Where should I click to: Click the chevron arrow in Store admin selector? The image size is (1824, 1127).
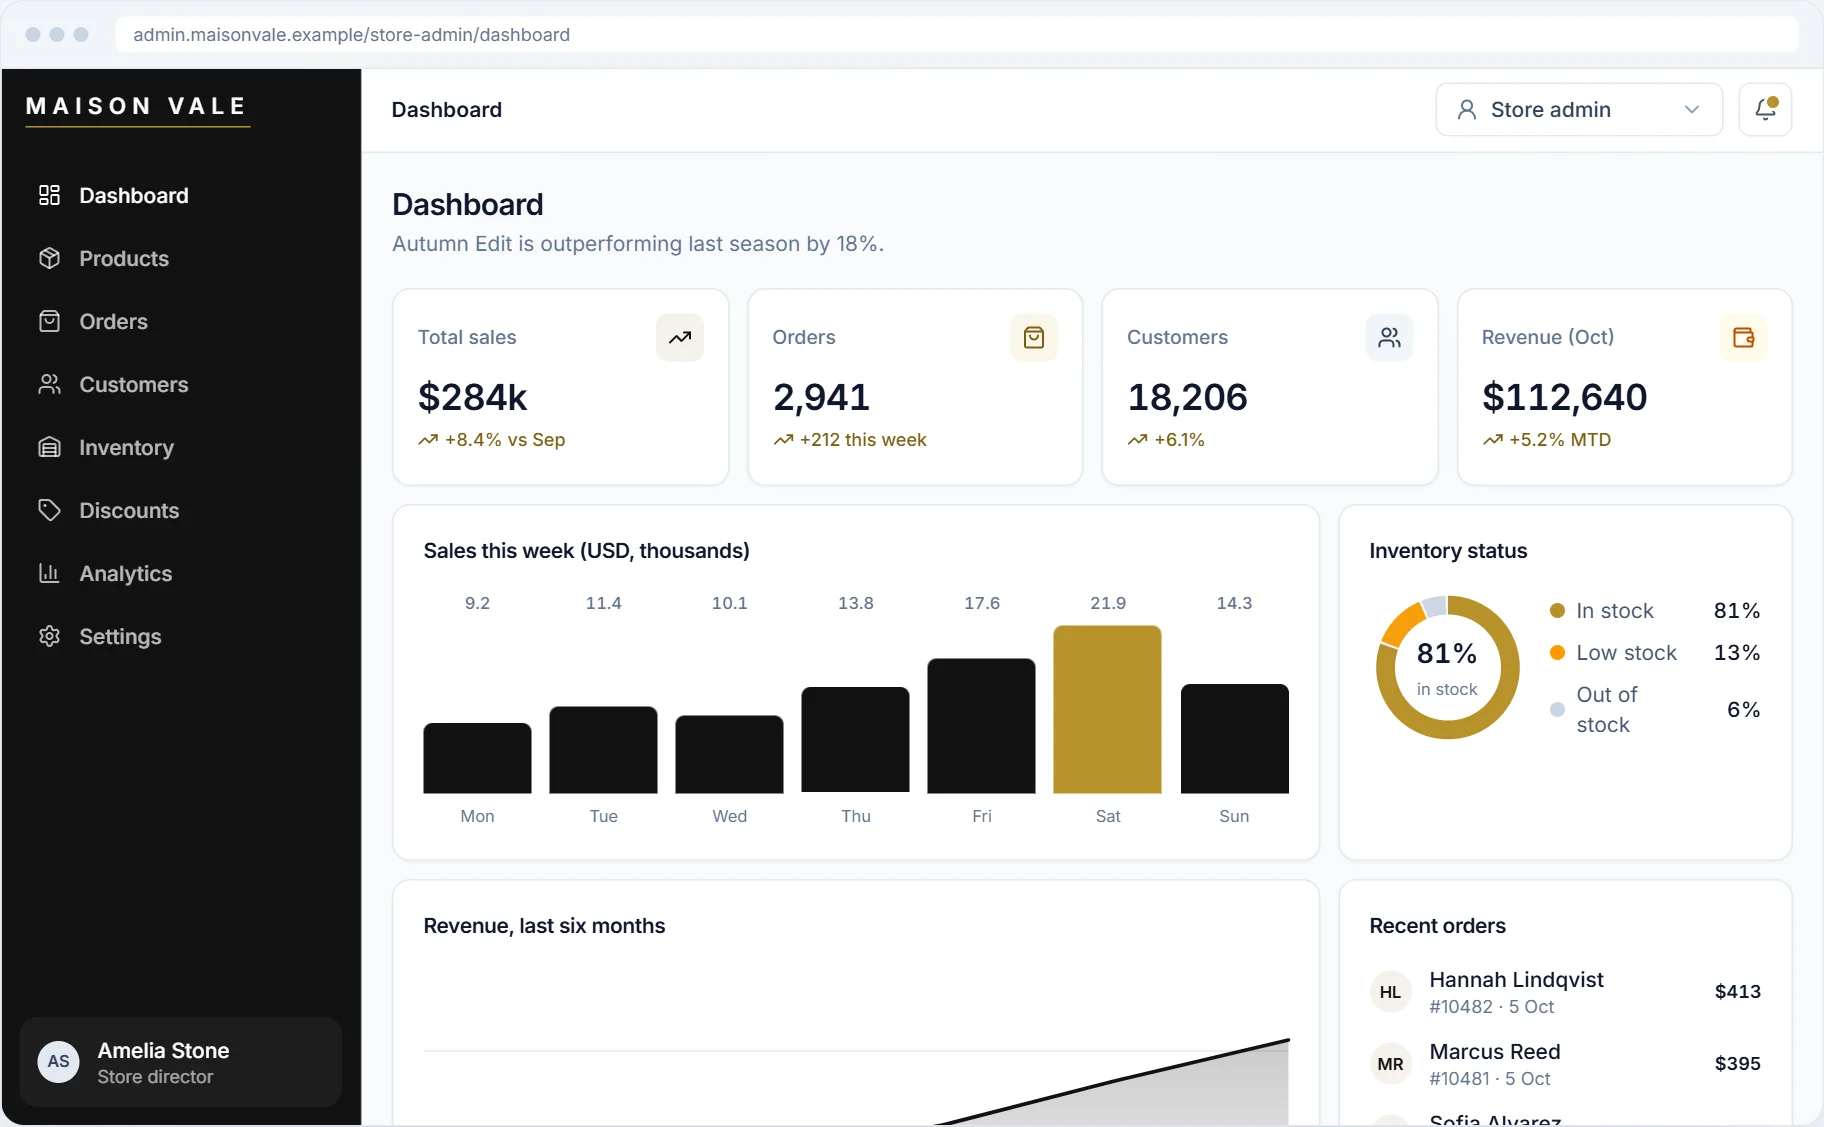tap(1692, 109)
